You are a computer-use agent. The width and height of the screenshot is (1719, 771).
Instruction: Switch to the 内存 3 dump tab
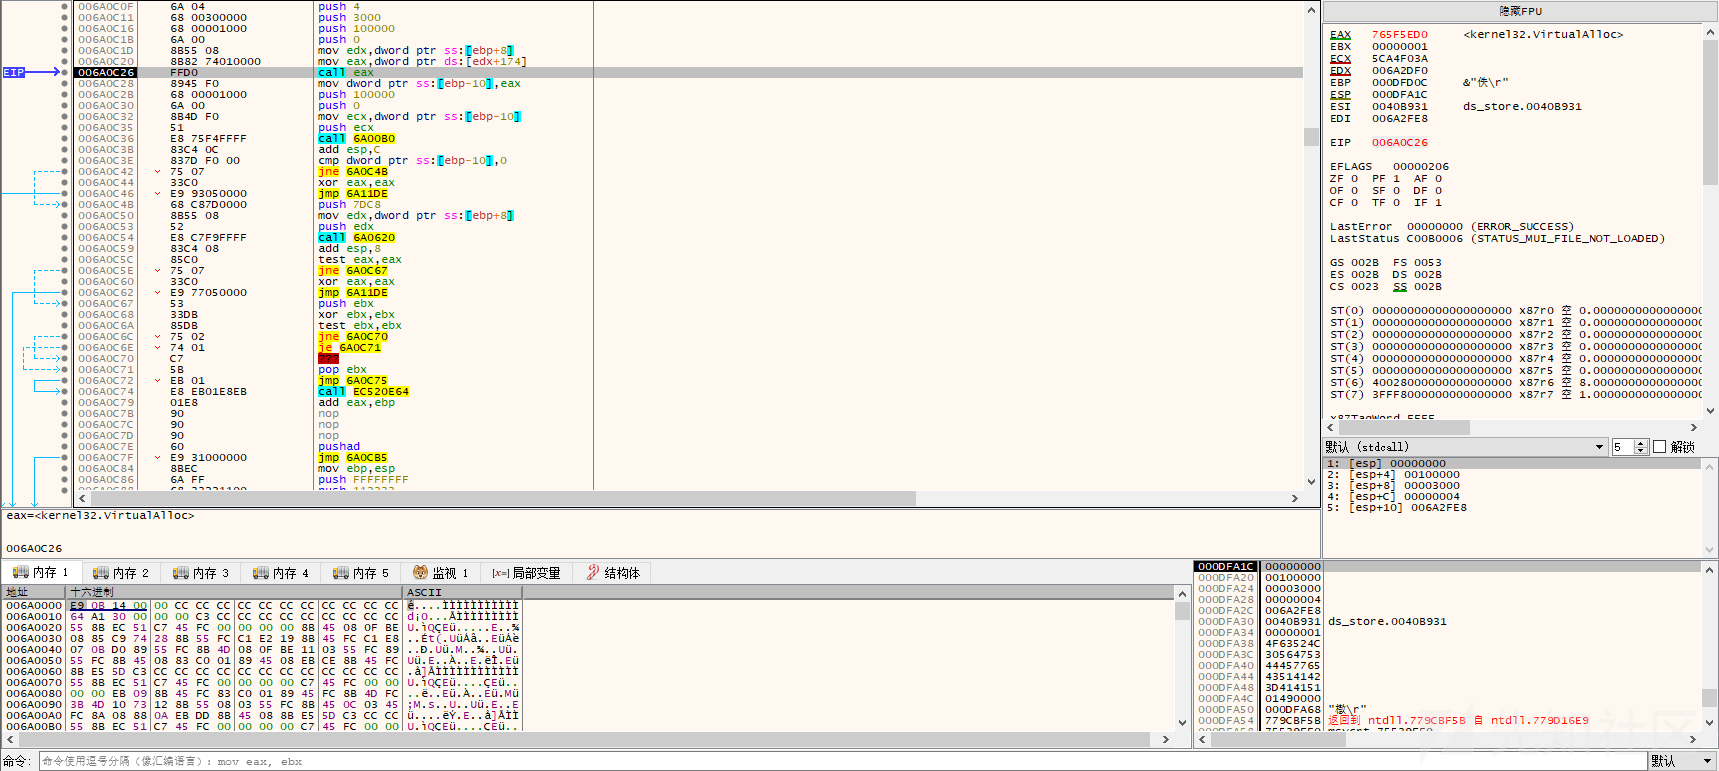click(201, 573)
